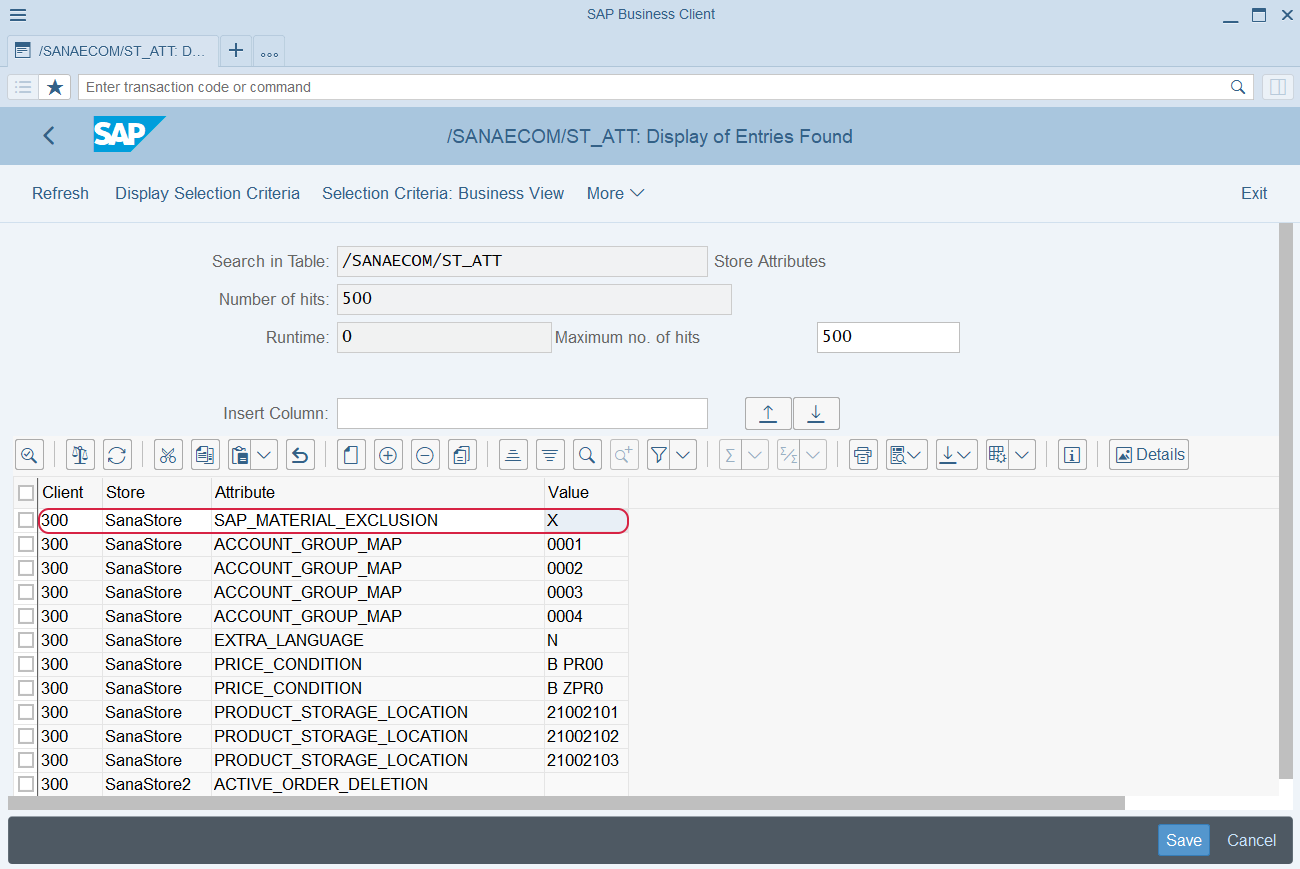
Task: Click the transaction code command input field
Action: (x=665, y=87)
